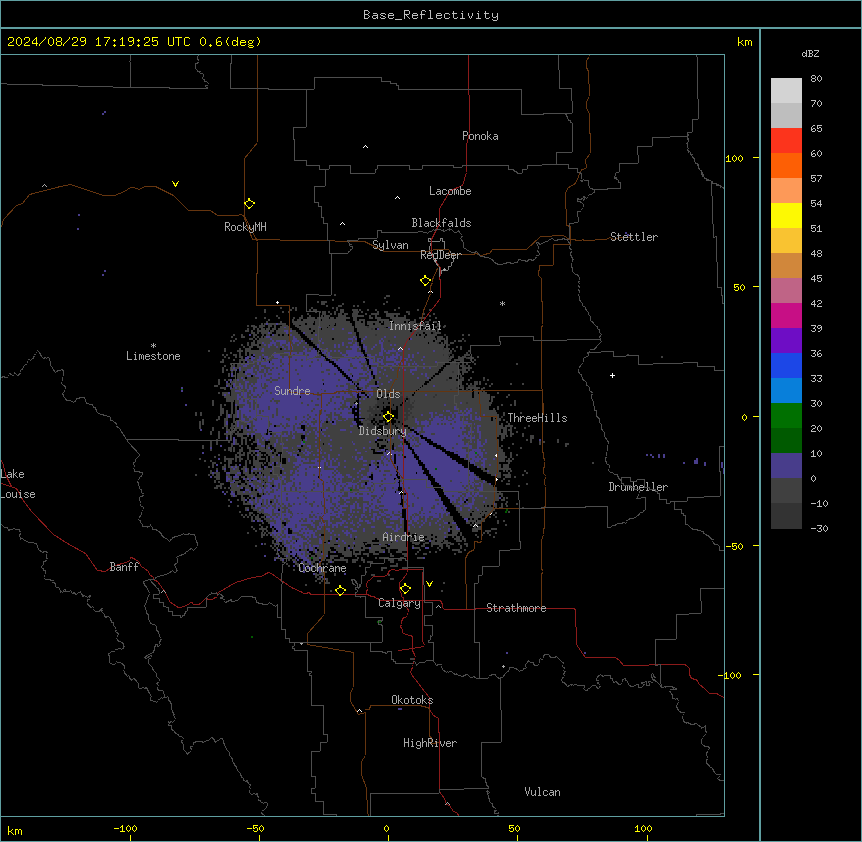Image resolution: width=862 pixels, height=842 pixels.
Task: Click the Ponoka city label
Action: [x=480, y=136]
